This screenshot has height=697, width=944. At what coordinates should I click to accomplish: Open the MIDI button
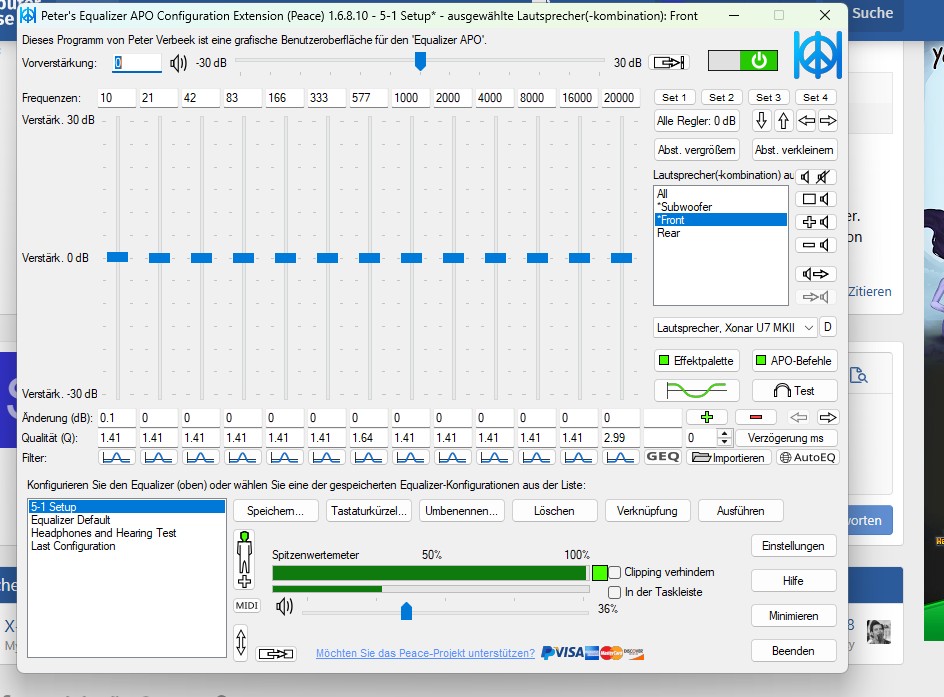click(x=247, y=606)
